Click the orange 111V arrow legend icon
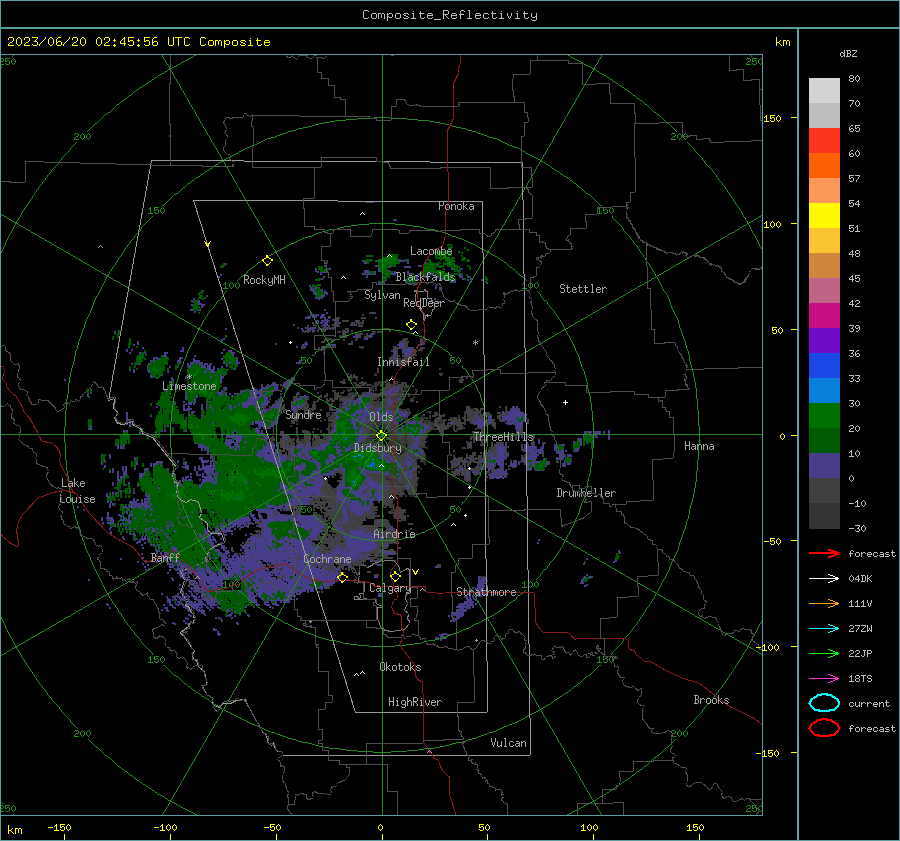This screenshot has width=900, height=841. pyautogui.click(x=824, y=603)
